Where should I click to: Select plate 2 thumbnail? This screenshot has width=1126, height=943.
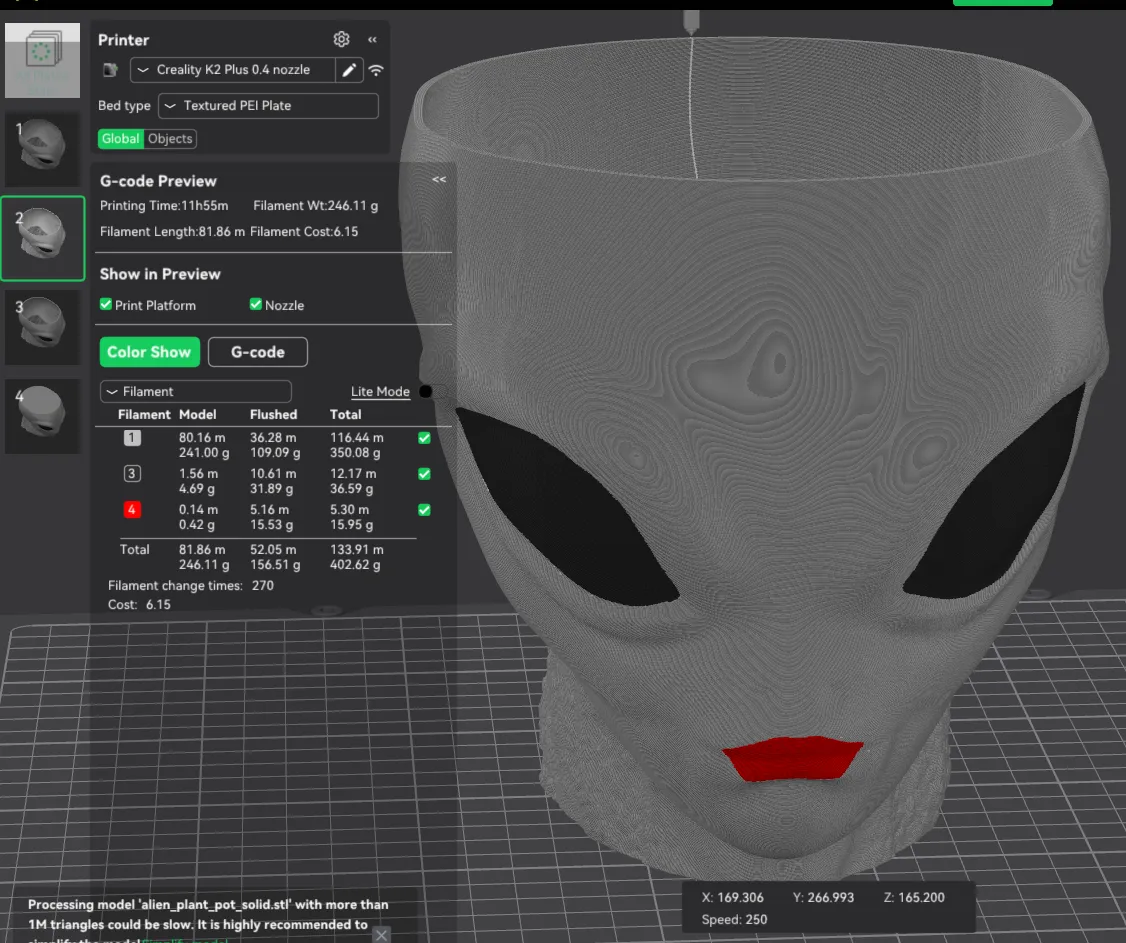pyautogui.click(x=43, y=238)
